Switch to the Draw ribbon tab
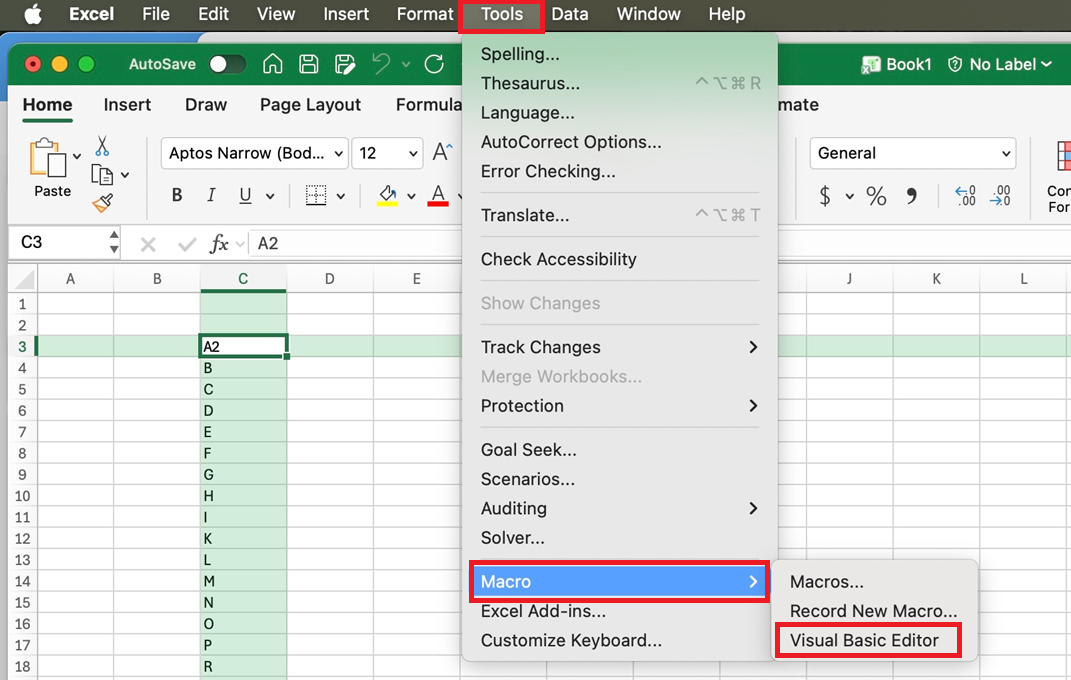1071x680 pixels. [x=206, y=104]
